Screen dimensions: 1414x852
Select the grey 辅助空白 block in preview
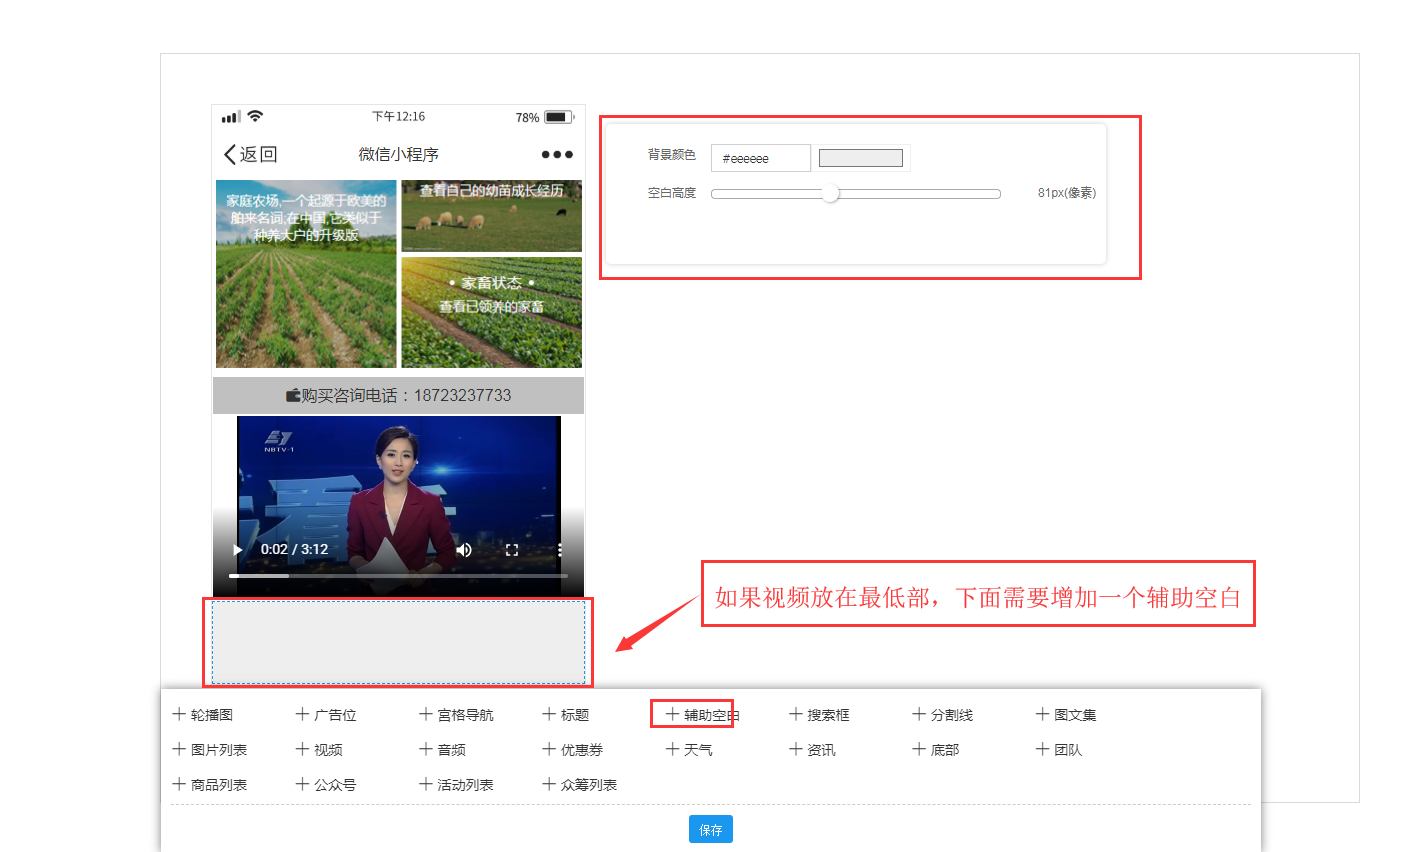coord(398,642)
